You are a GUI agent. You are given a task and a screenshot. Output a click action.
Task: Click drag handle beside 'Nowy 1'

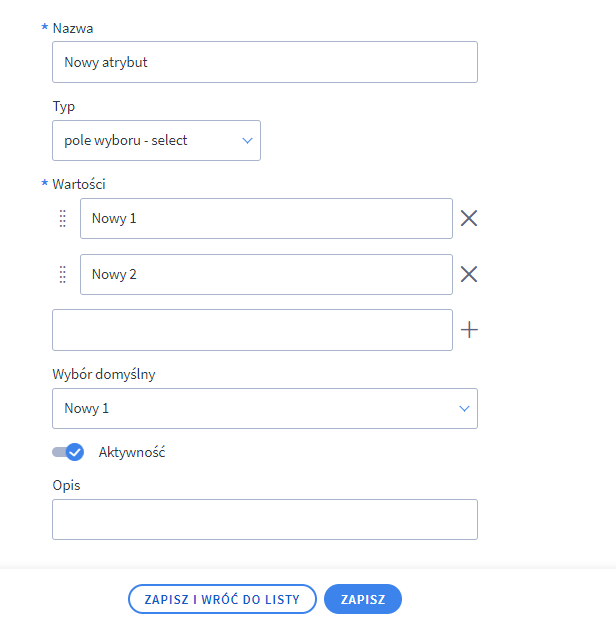click(x=62, y=218)
